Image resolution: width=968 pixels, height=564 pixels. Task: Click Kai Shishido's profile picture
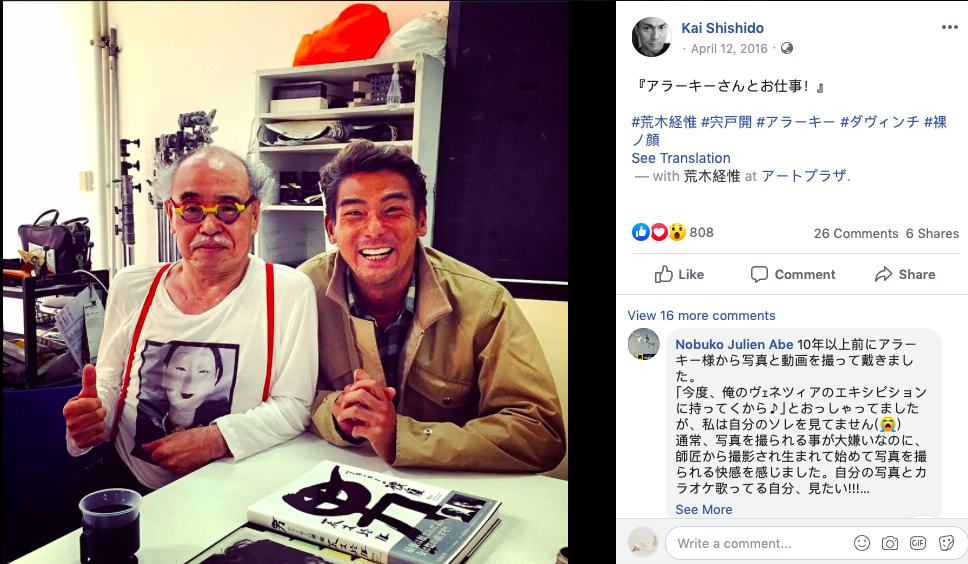pos(651,37)
